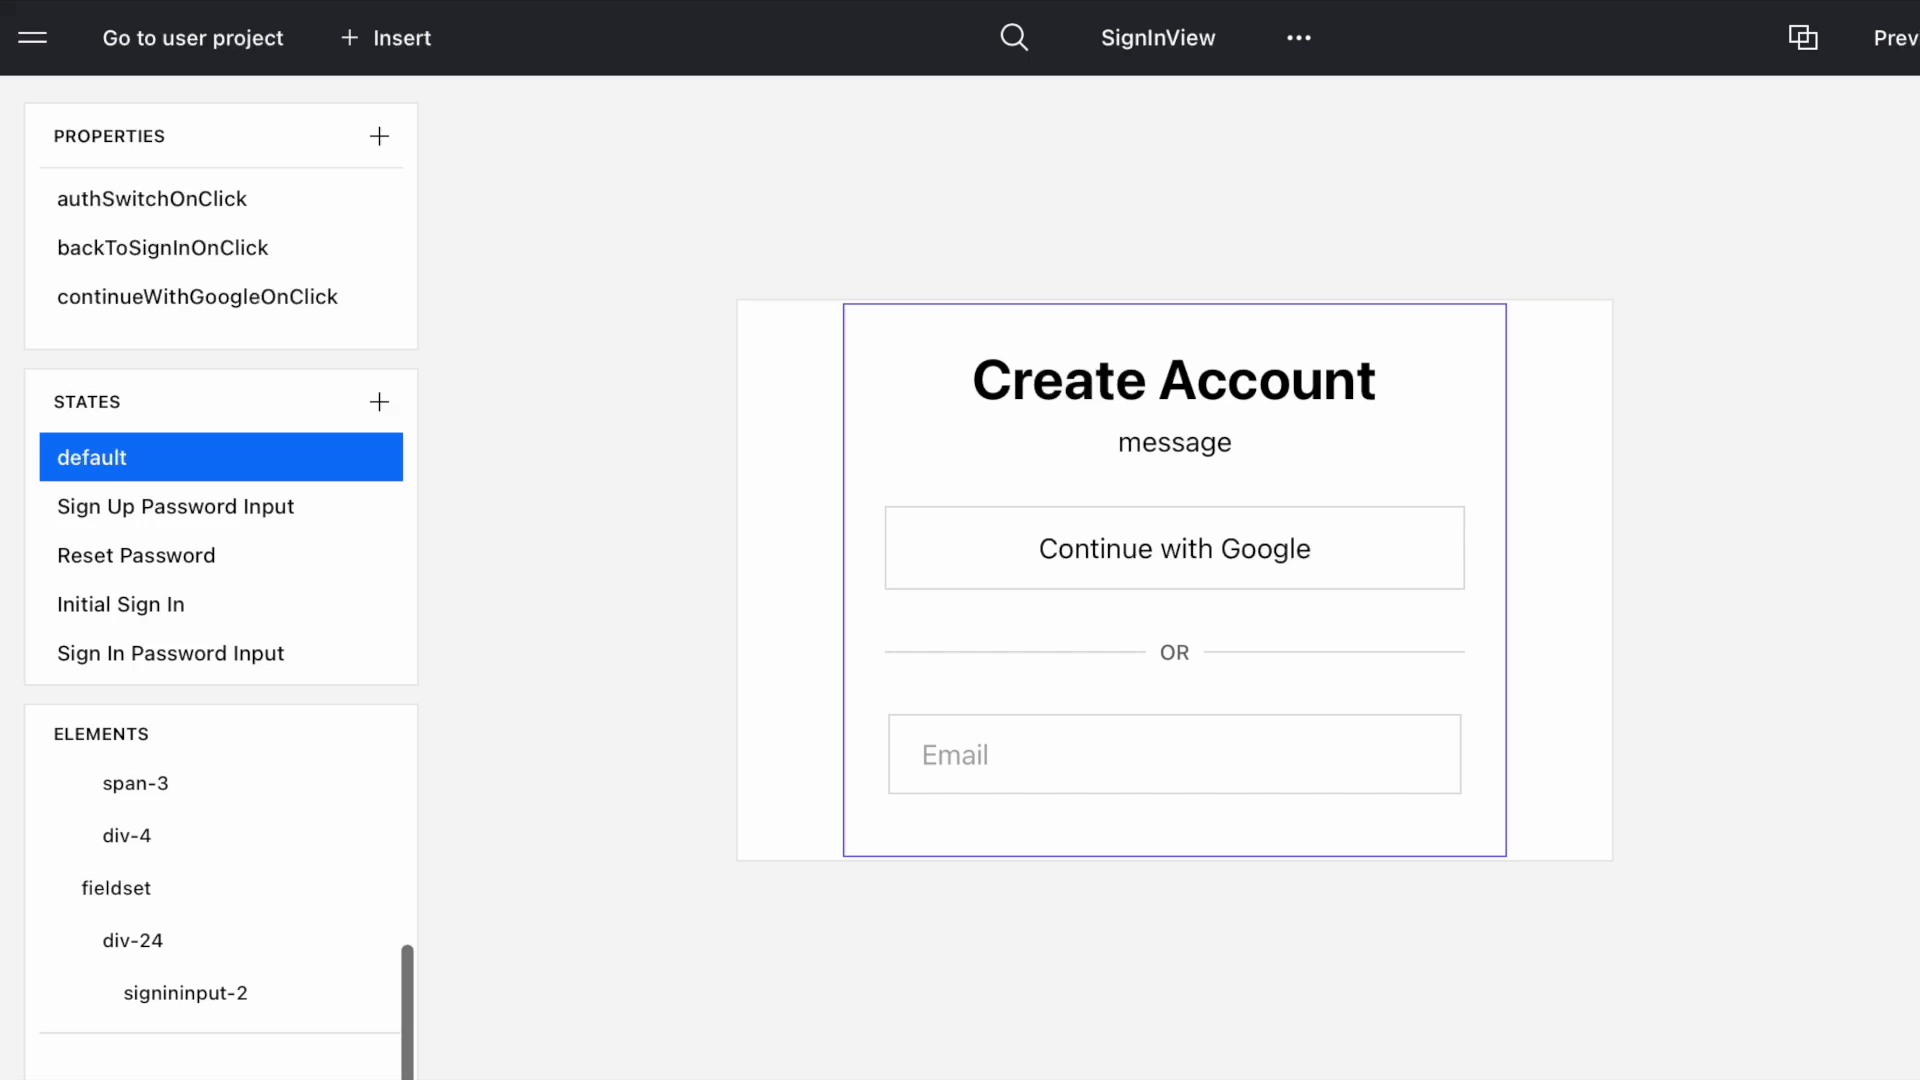
Task: Click the Insert plus button
Action: click(386, 38)
